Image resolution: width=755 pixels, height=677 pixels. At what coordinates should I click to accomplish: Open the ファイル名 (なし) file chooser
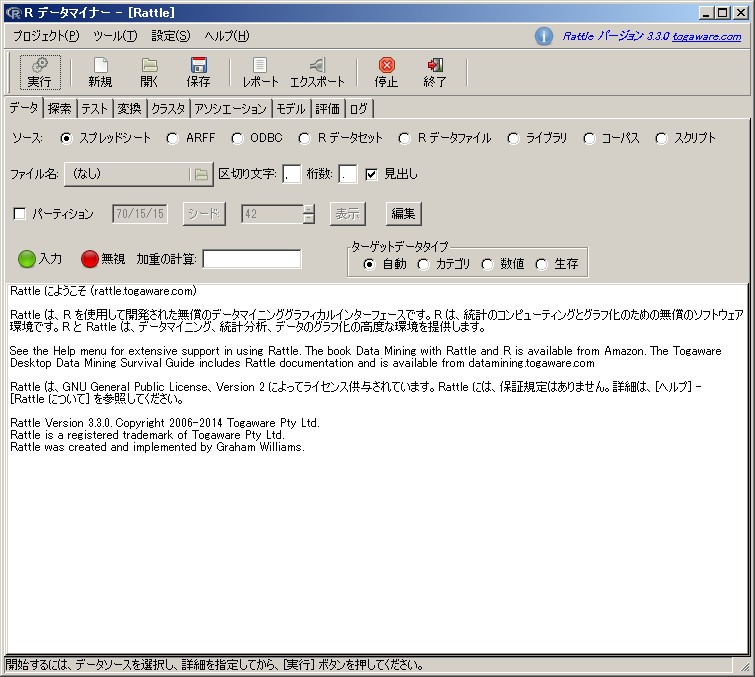[x=139, y=174]
